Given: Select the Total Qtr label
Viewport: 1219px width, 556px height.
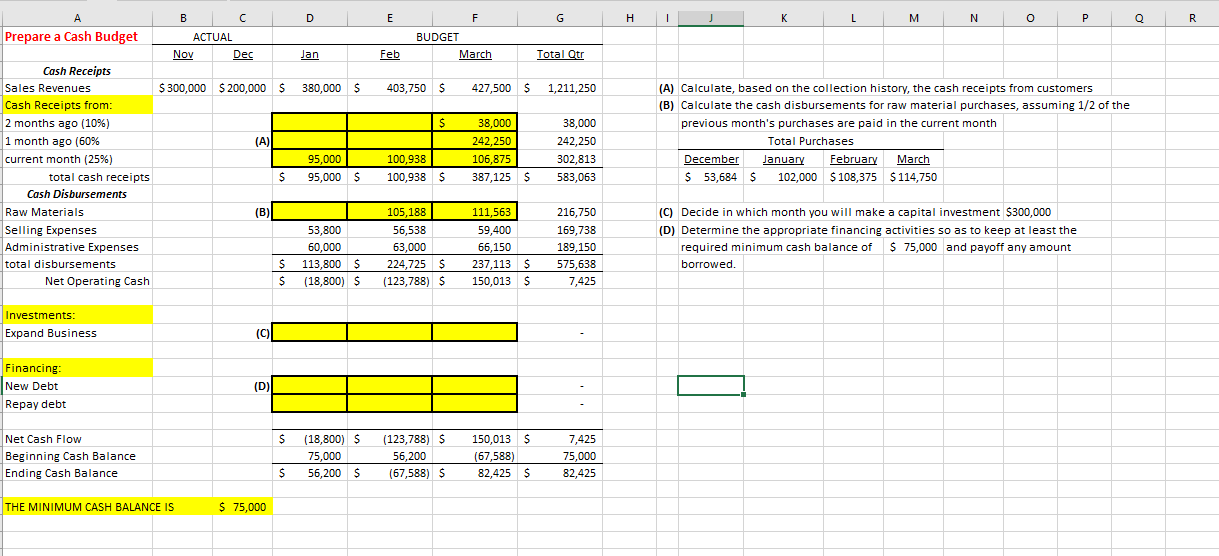Looking at the screenshot, I should (x=560, y=54).
